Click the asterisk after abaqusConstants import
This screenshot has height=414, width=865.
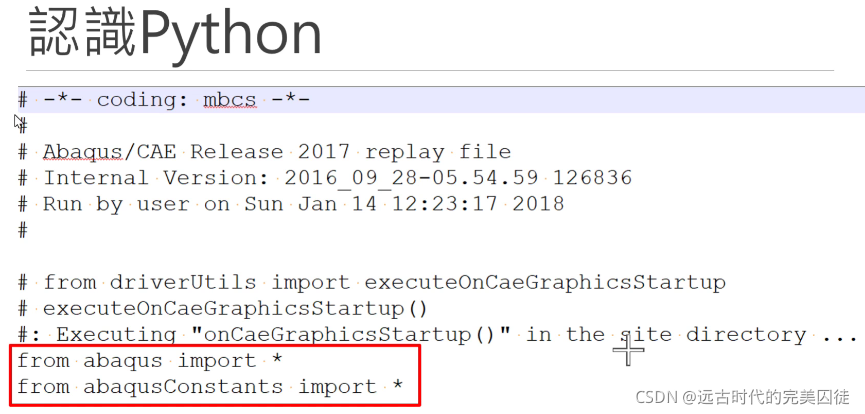pyautogui.click(x=398, y=386)
